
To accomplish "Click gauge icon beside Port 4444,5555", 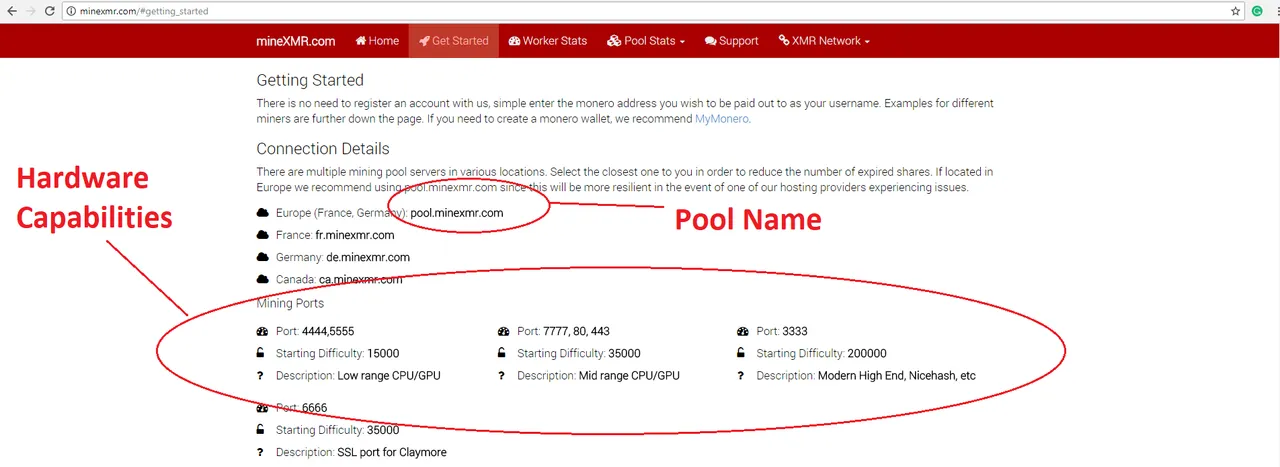I will (263, 331).
